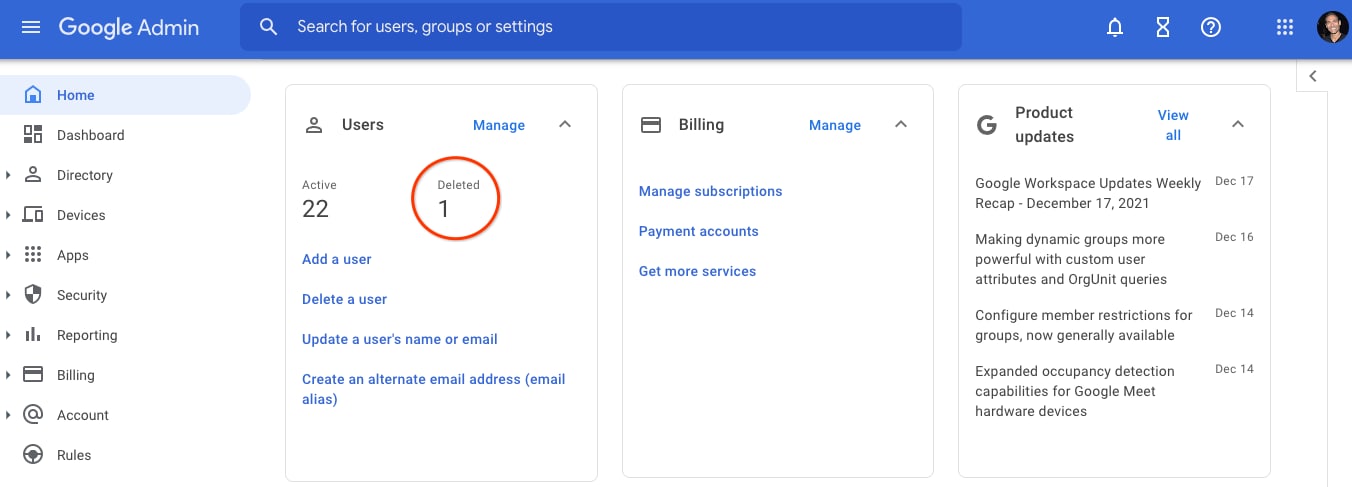The width and height of the screenshot is (1352, 487).
Task: Open the main hamburger menu
Action: (x=31, y=27)
